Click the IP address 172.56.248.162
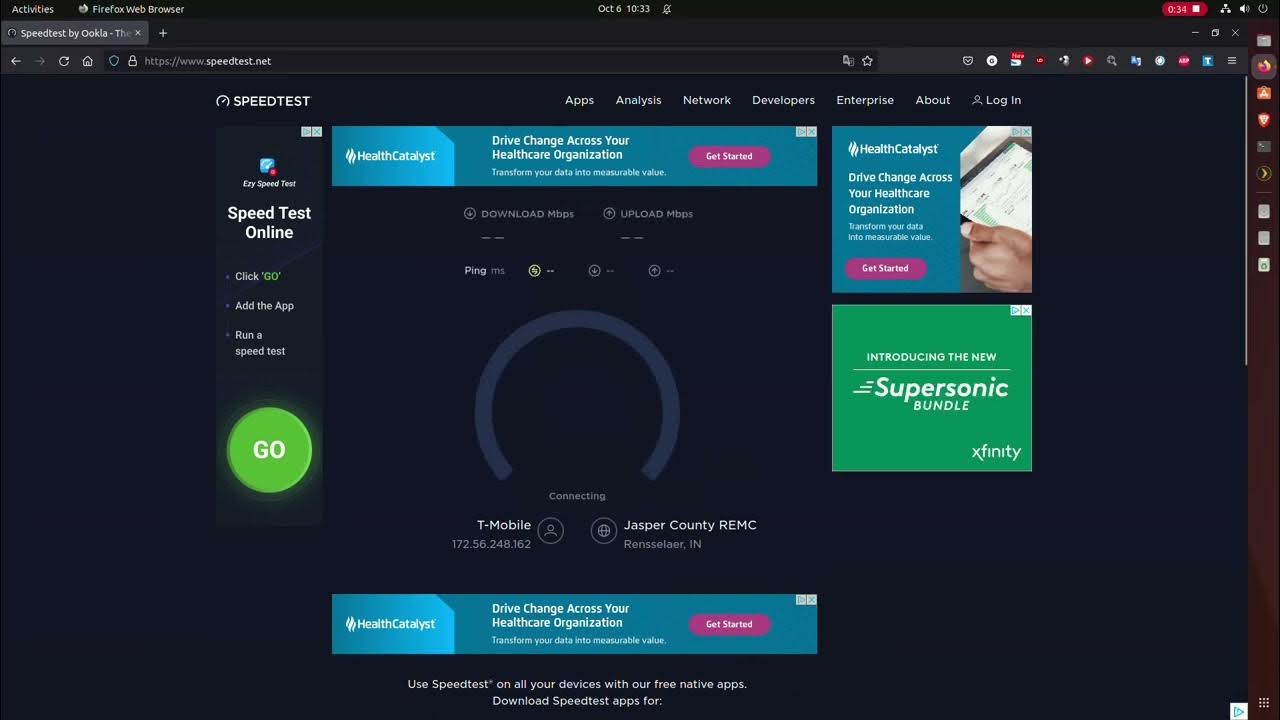Screen dimensions: 1280x720 pyautogui.click(x=491, y=545)
